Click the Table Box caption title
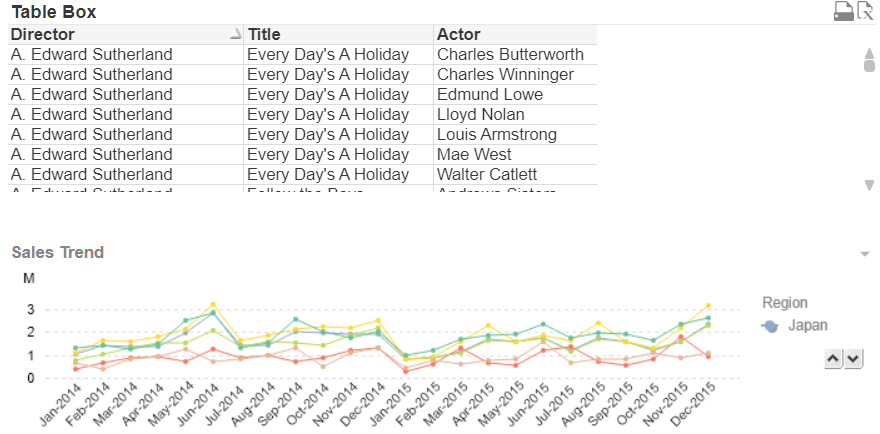The image size is (880, 434). pyautogui.click(x=54, y=12)
